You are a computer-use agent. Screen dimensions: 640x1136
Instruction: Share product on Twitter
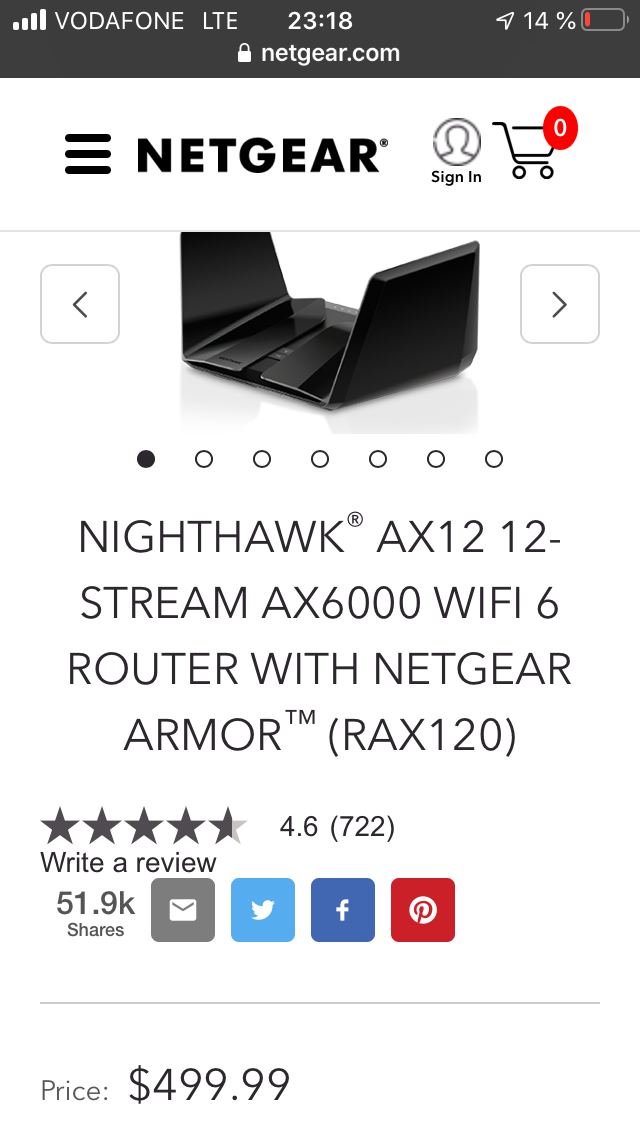pos(263,910)
